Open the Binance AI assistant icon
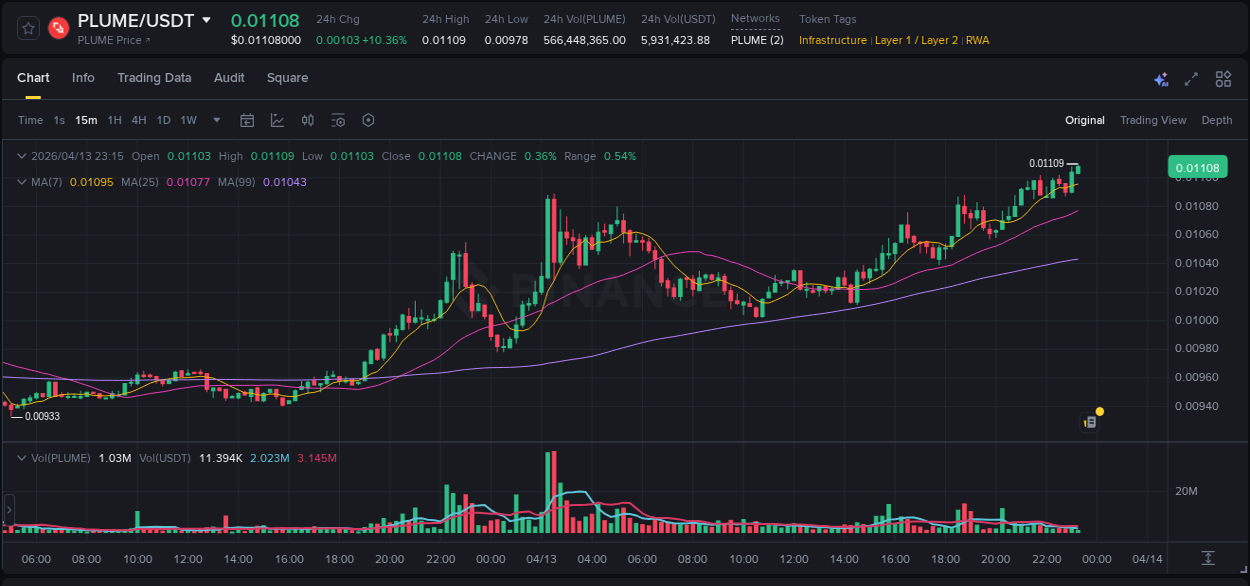 (x=1160, y=78)
